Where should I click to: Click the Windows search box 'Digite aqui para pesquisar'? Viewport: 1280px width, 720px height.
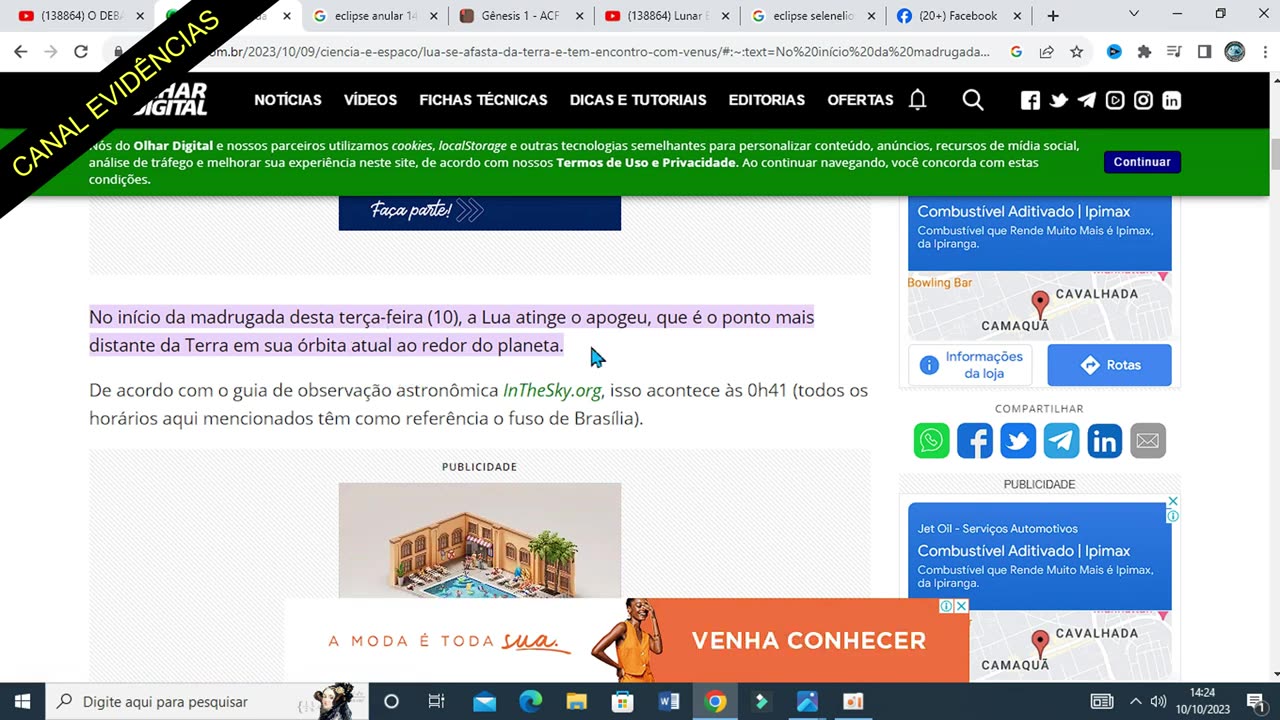pos(207,702)
